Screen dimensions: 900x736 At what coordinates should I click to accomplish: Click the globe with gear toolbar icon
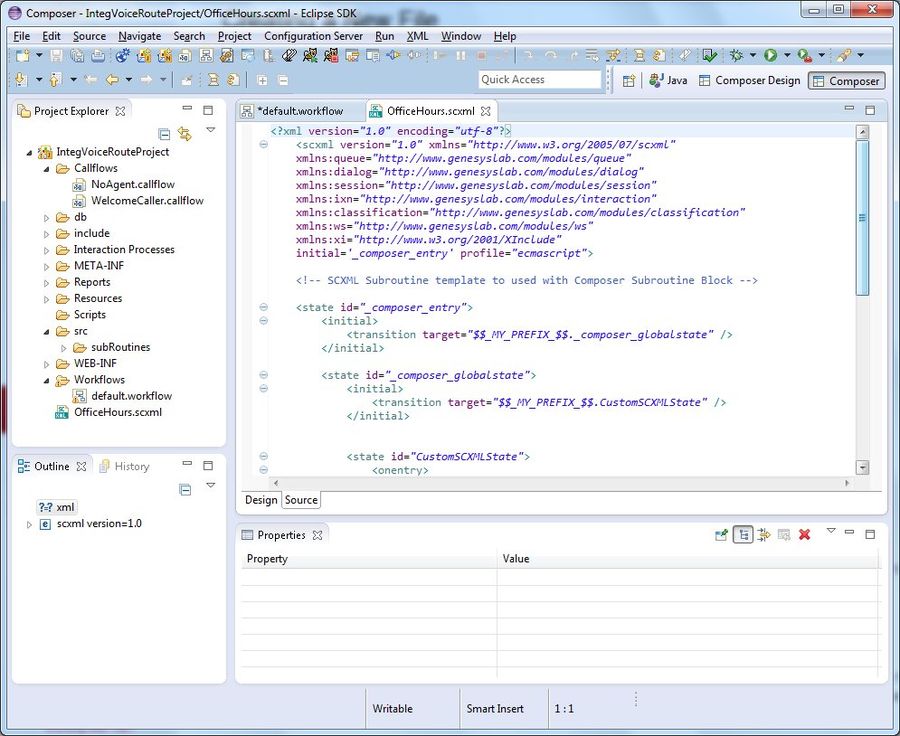click(x=122, y=55)
